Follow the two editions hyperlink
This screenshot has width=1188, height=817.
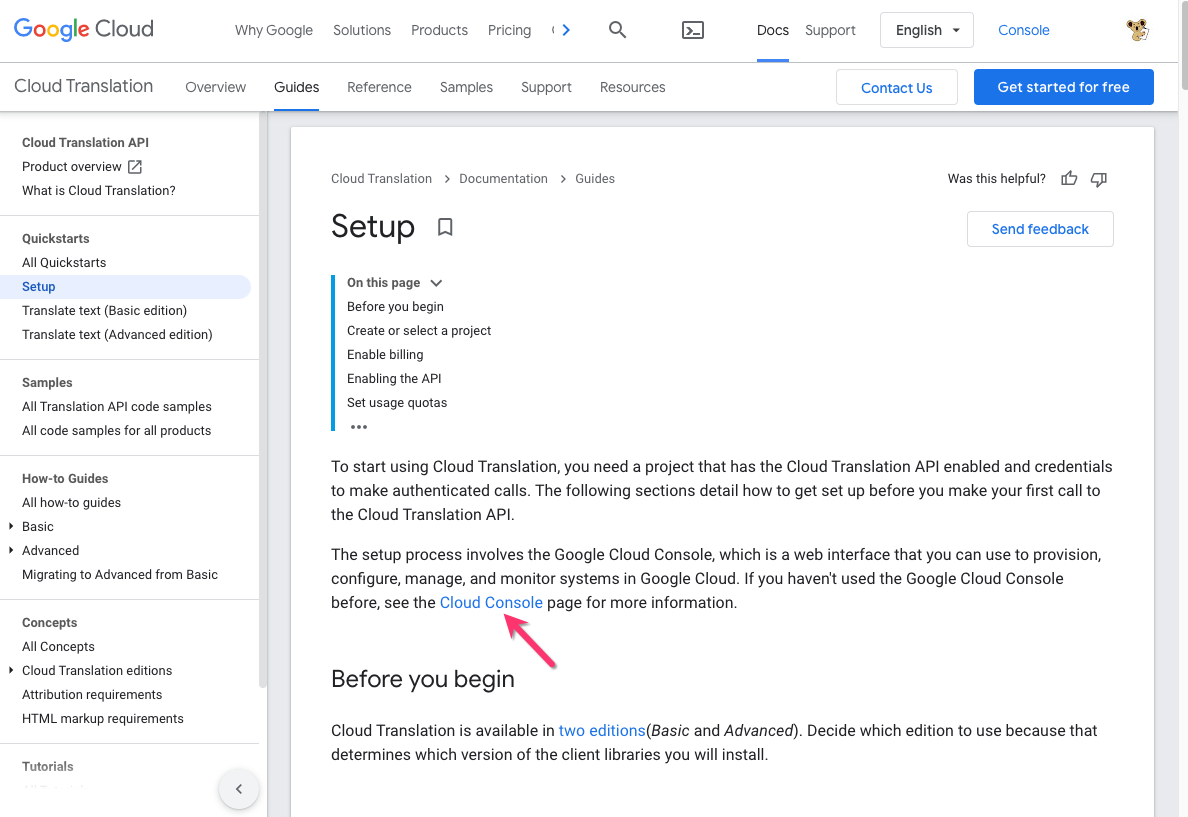tap(602, 731)
